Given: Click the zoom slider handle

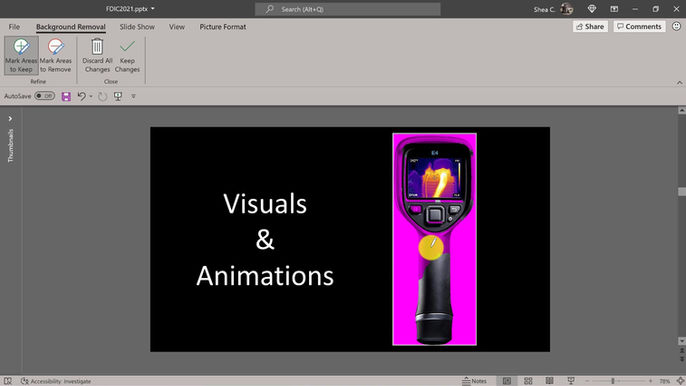Looking at the screenshot, I should 613,381.
